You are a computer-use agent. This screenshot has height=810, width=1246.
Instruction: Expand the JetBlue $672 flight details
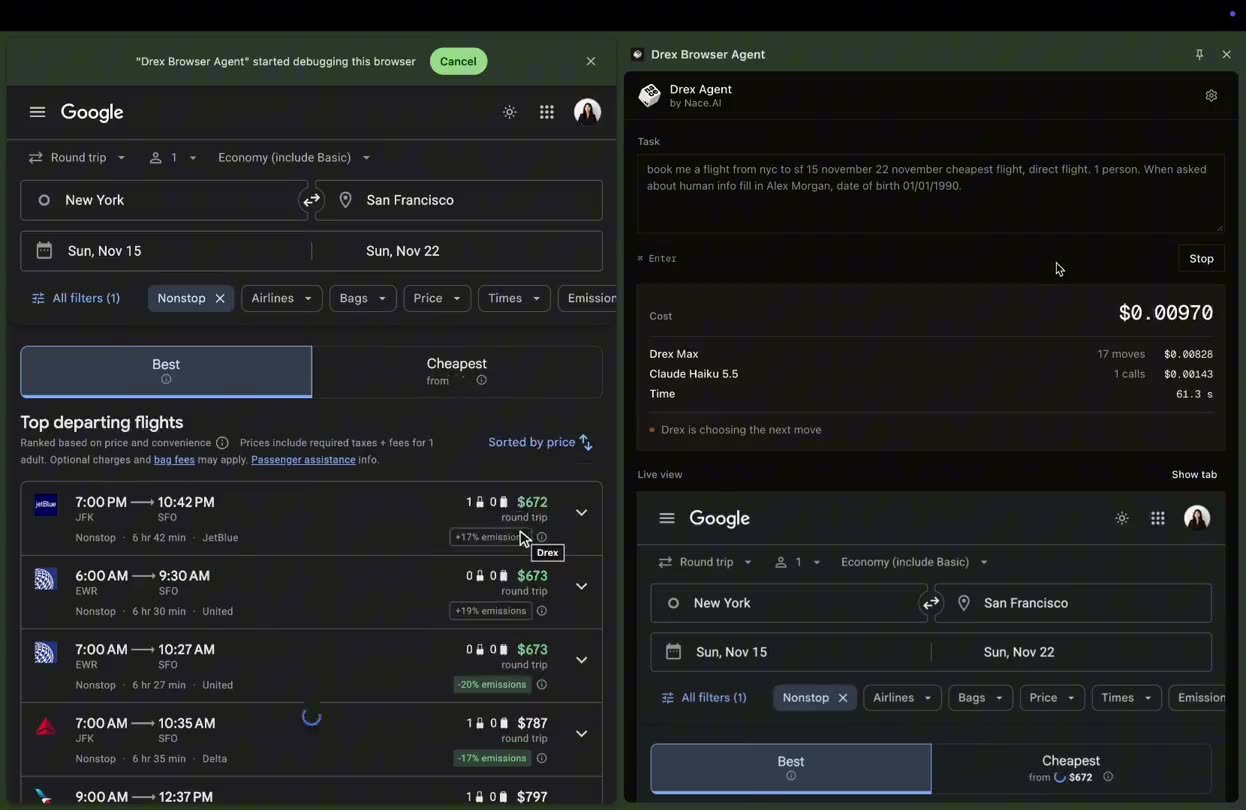point(581,513)
